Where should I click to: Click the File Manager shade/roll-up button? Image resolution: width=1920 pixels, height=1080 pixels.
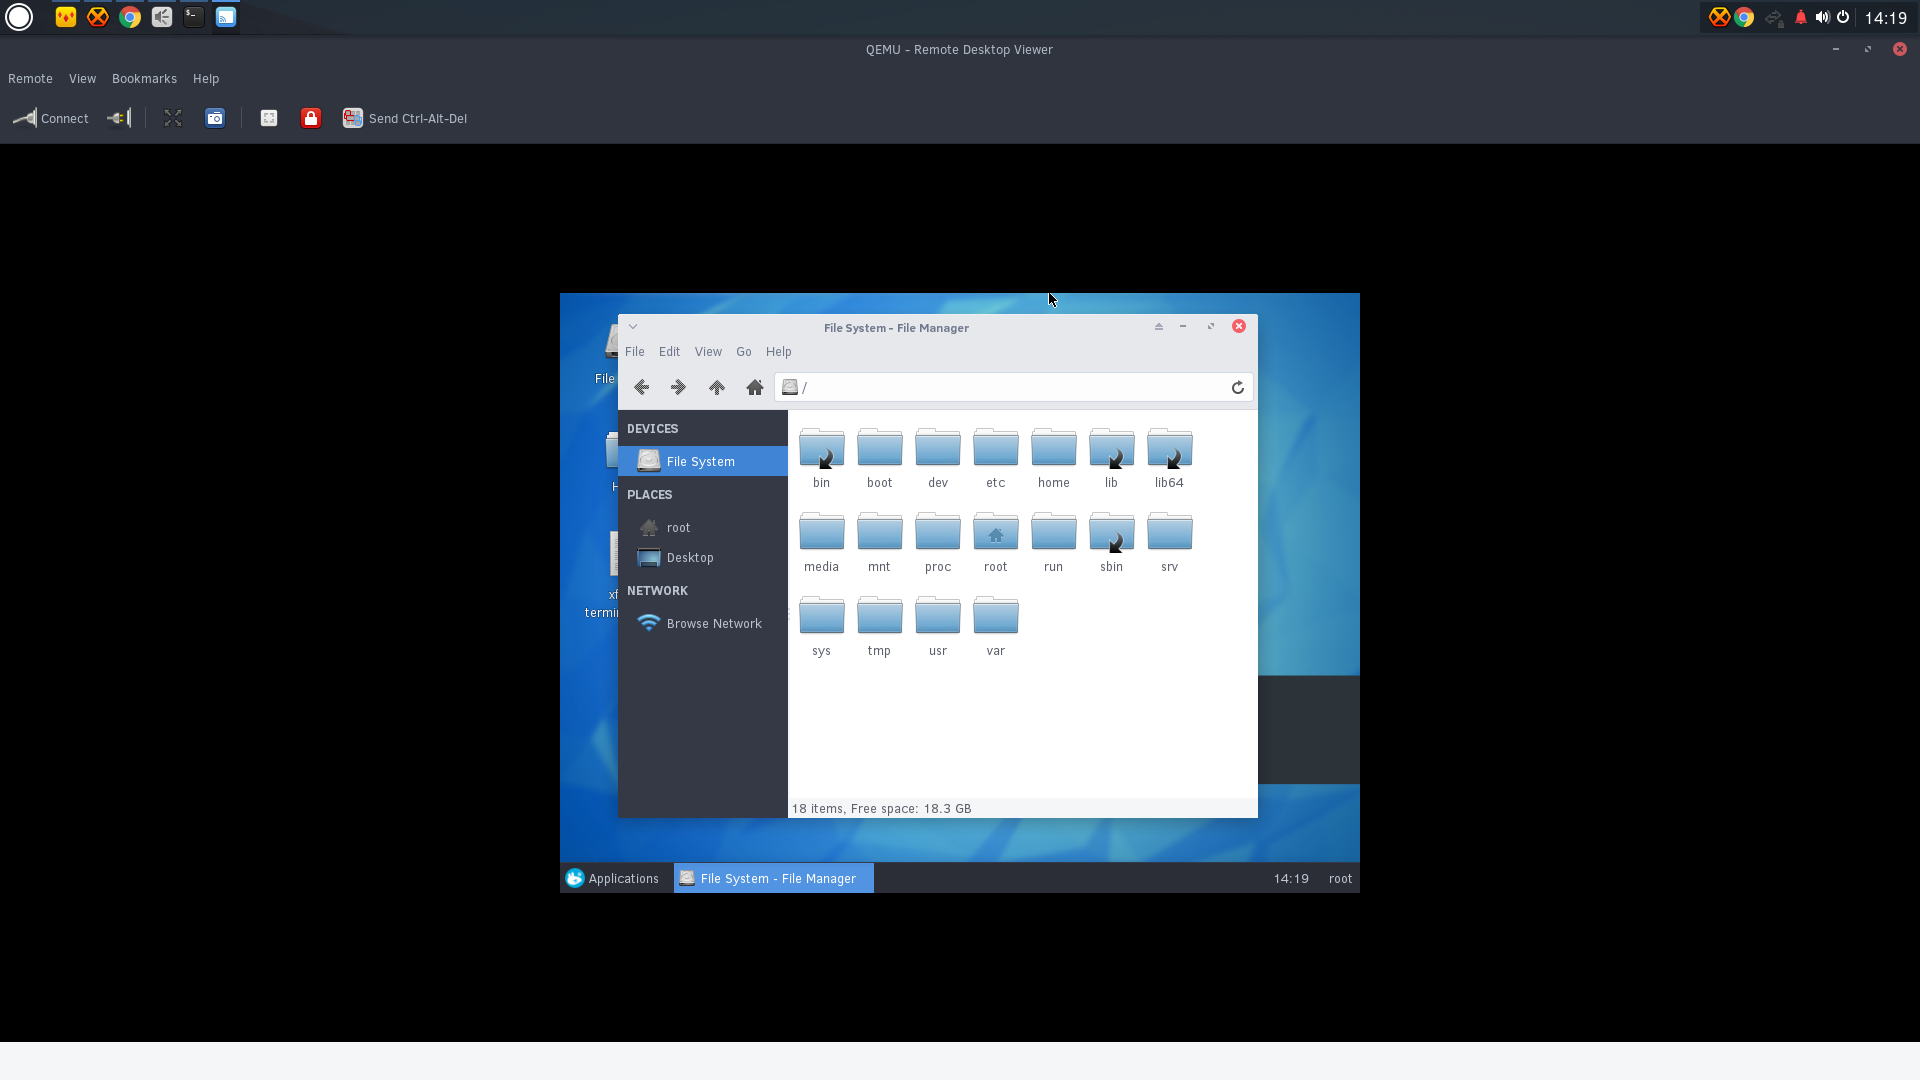coord(1159,327)
